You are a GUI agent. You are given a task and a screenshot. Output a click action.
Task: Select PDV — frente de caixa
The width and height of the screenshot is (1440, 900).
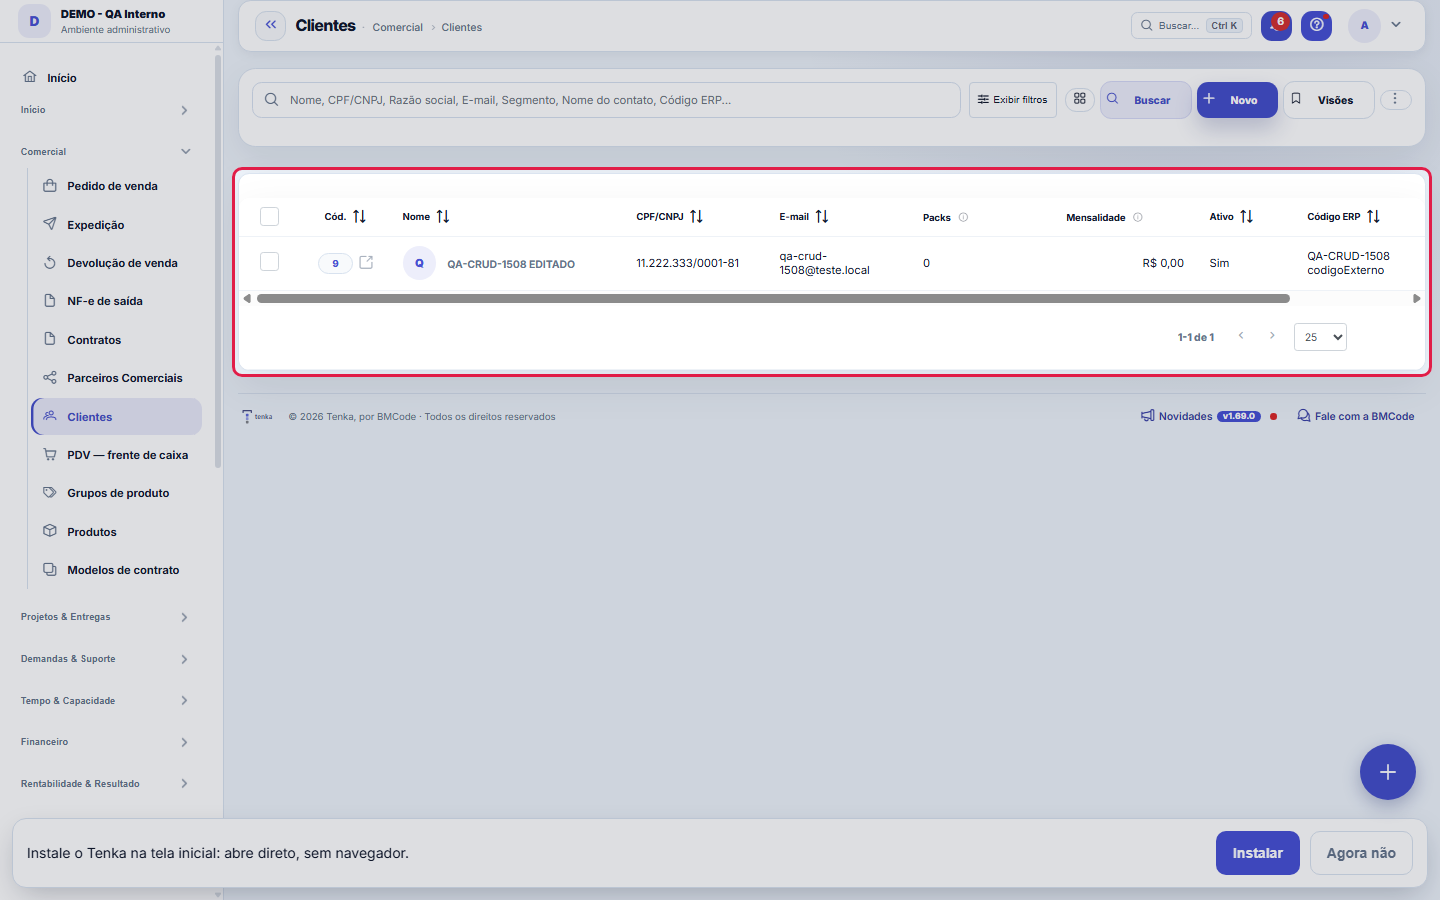point(117,455)
